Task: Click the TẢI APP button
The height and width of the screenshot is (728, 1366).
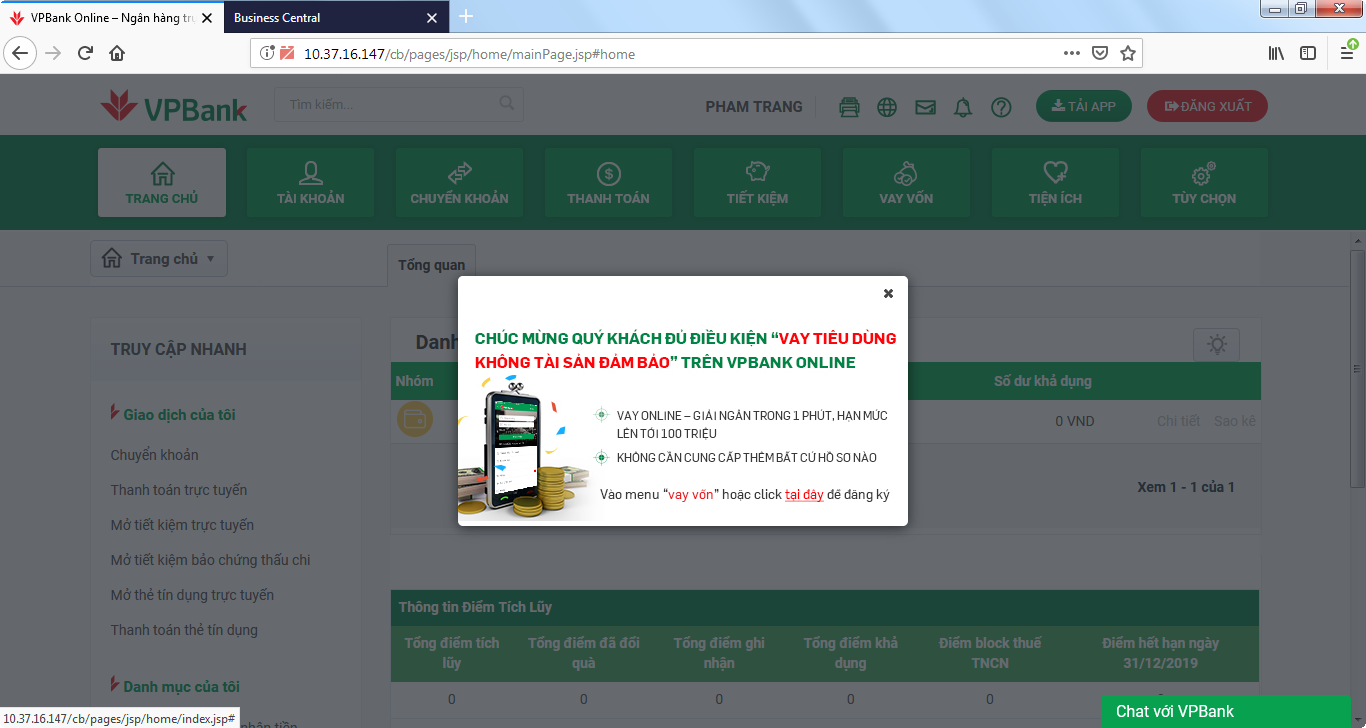Action: [x=1084, y=106]
